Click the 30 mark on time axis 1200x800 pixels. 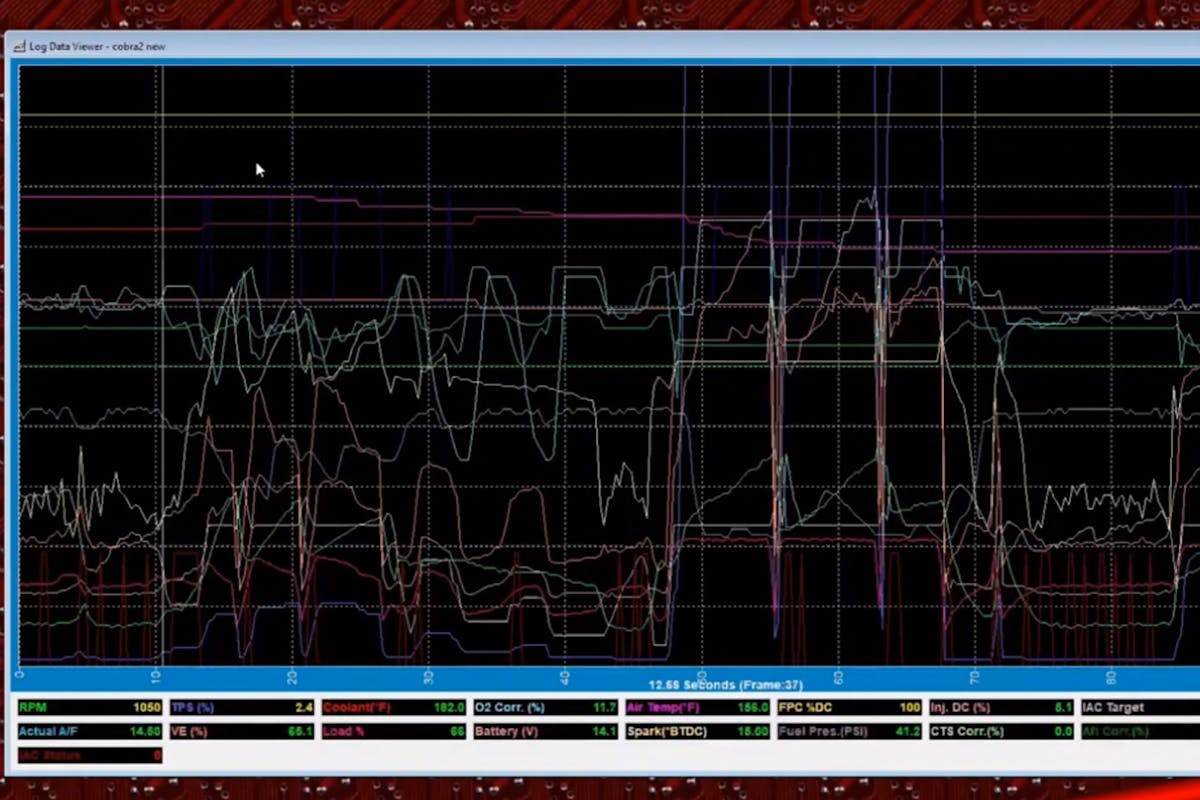click(x=428, y=677)
